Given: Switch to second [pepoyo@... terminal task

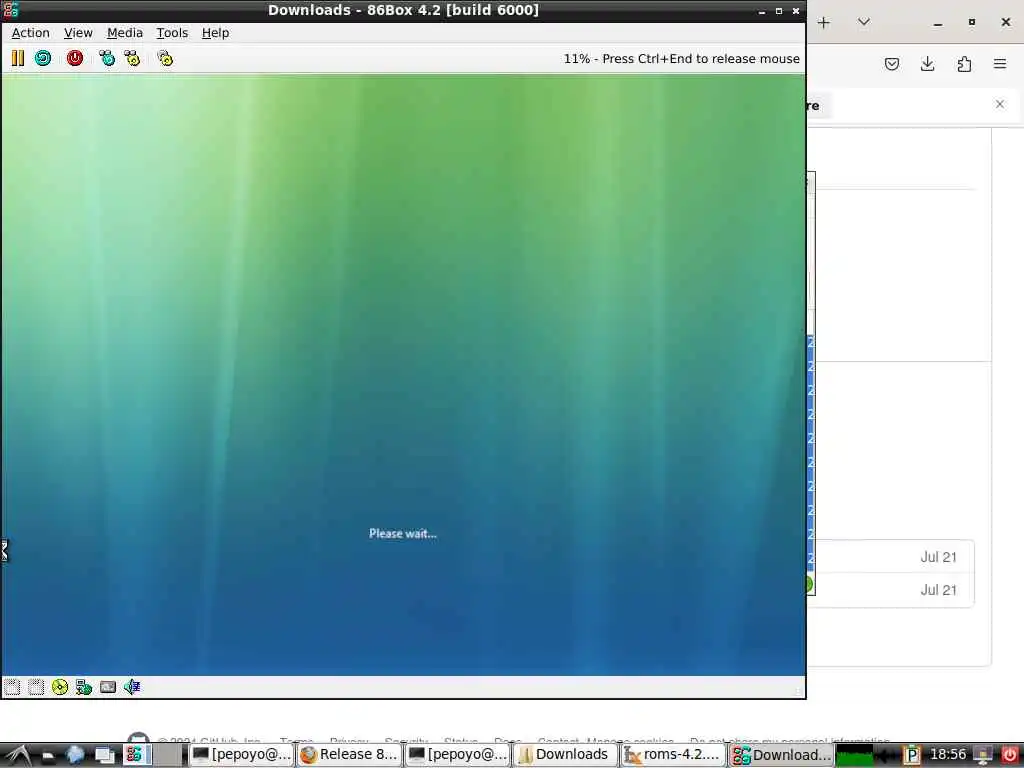Looking at the screenshot, I should click(457, 755).
